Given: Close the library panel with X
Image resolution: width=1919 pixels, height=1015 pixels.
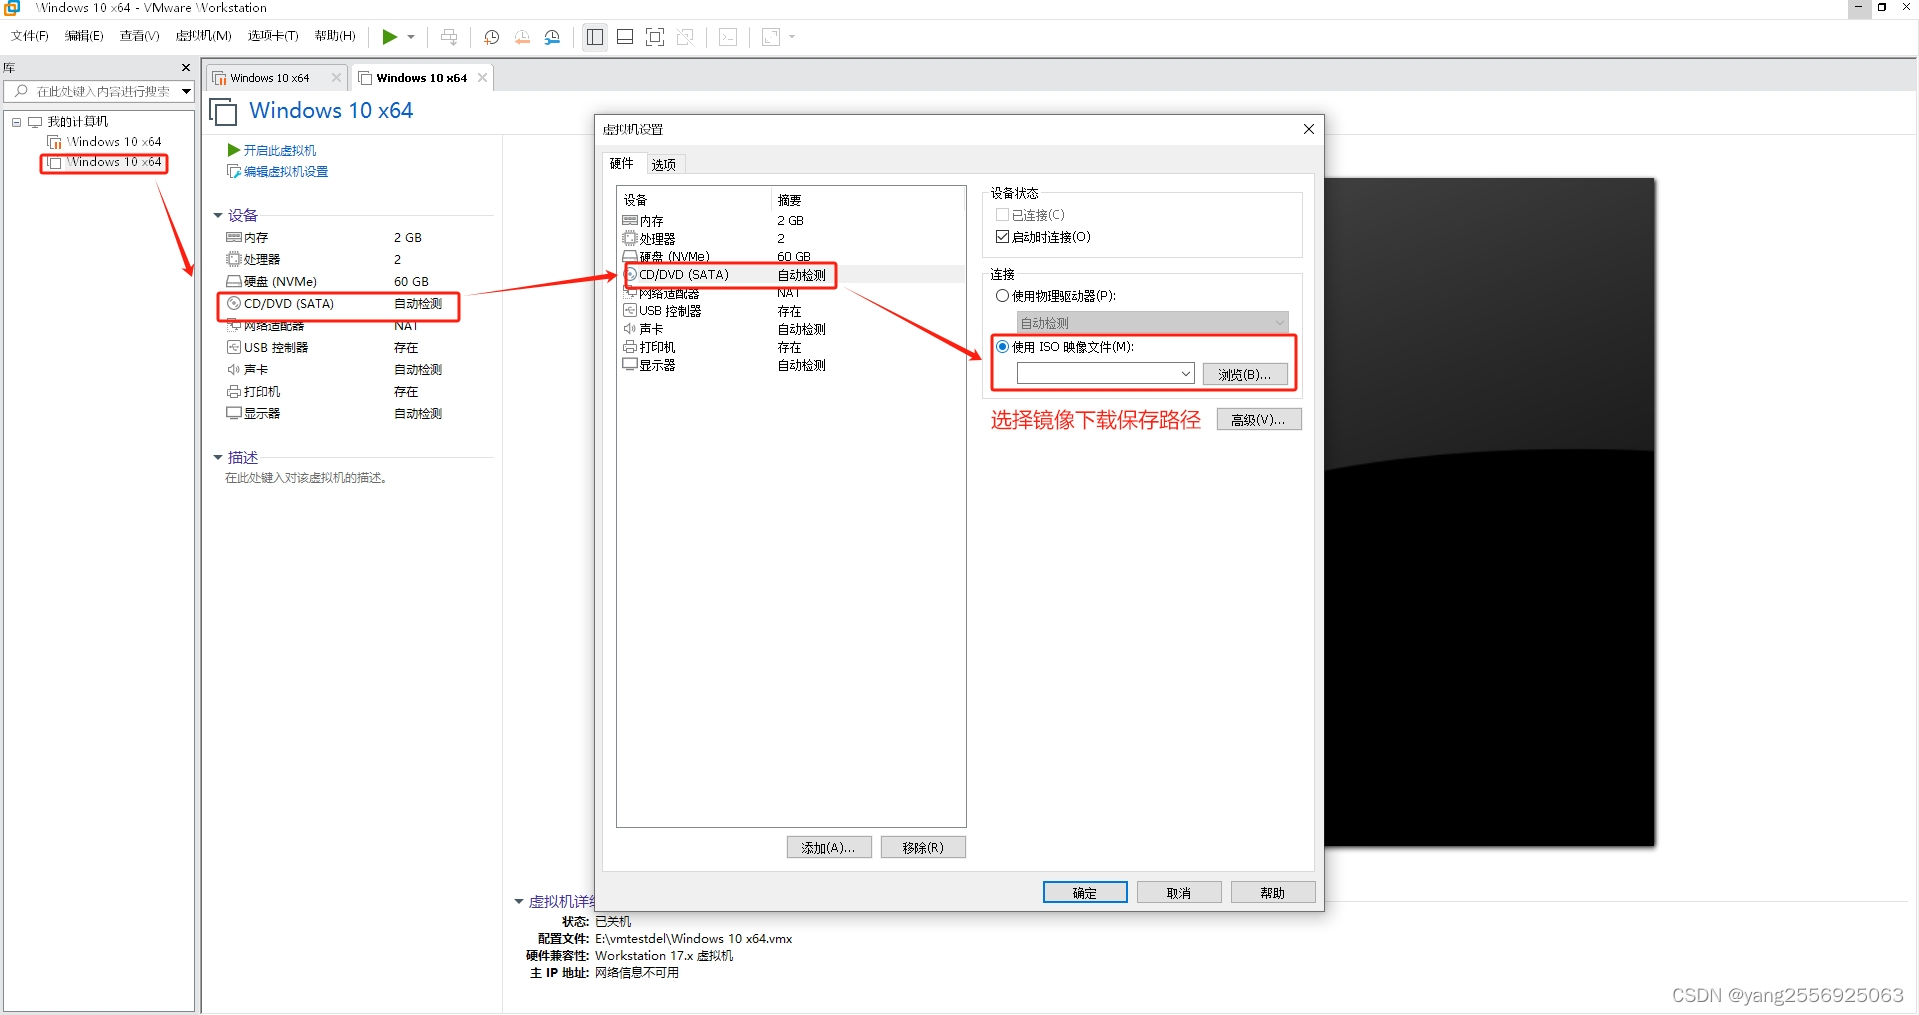Looking at the screenshot, I should (186, 68).
